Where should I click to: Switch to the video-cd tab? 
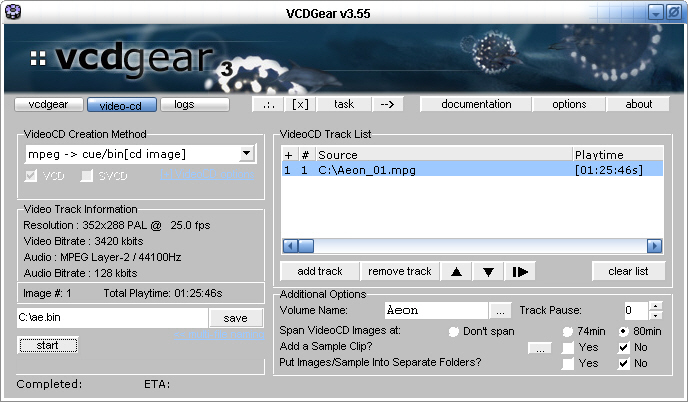click(x=121, y=105)
